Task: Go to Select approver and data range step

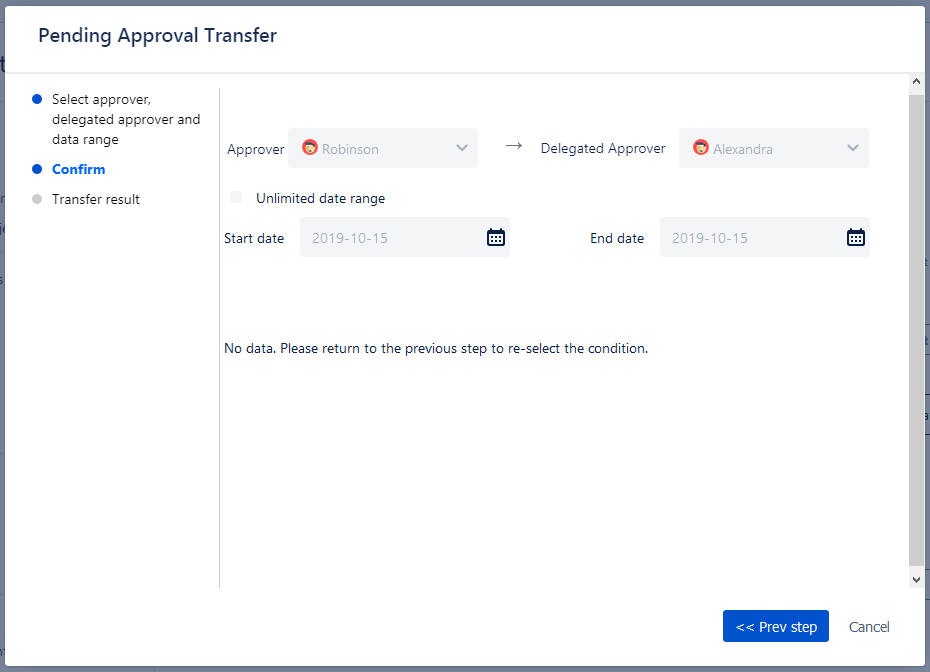Action: point(126,119)
